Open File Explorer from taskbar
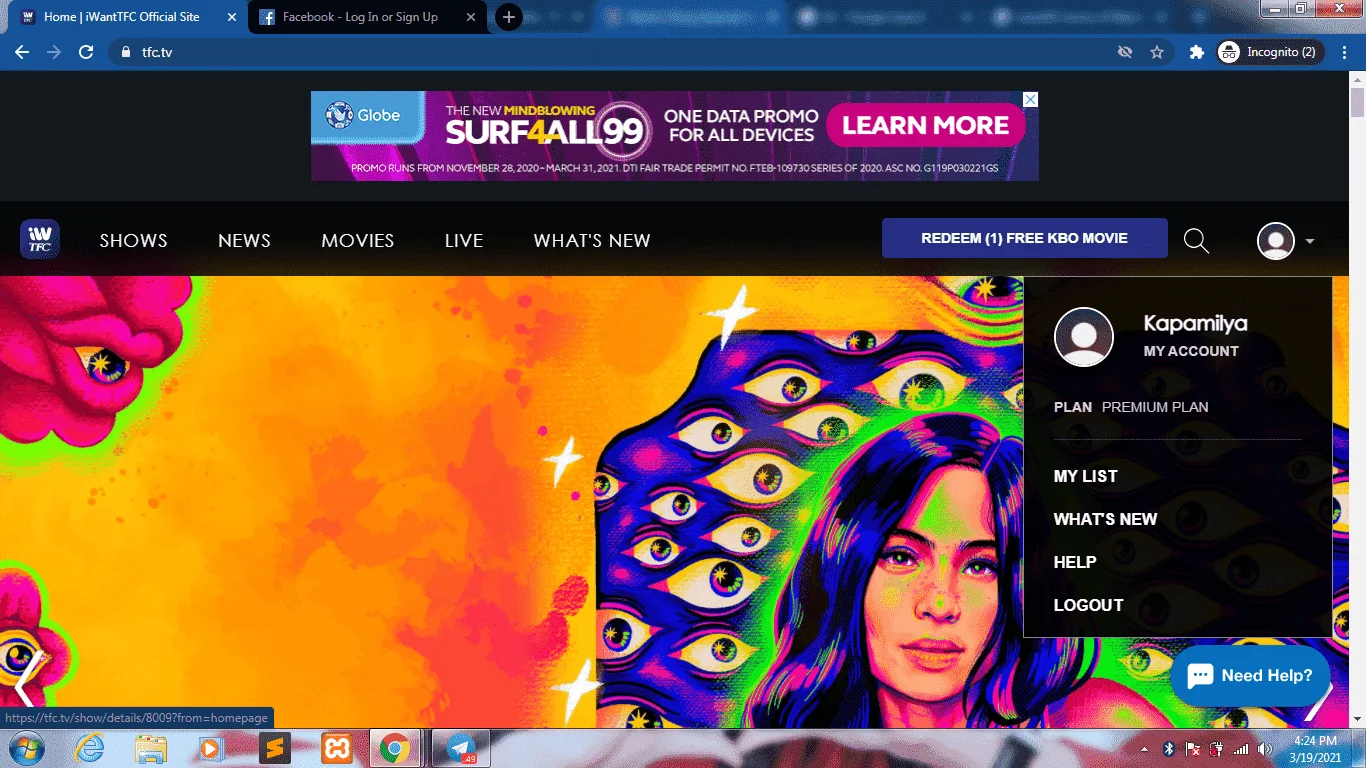Screen dimensions: 1366x768 coord(151,748)
